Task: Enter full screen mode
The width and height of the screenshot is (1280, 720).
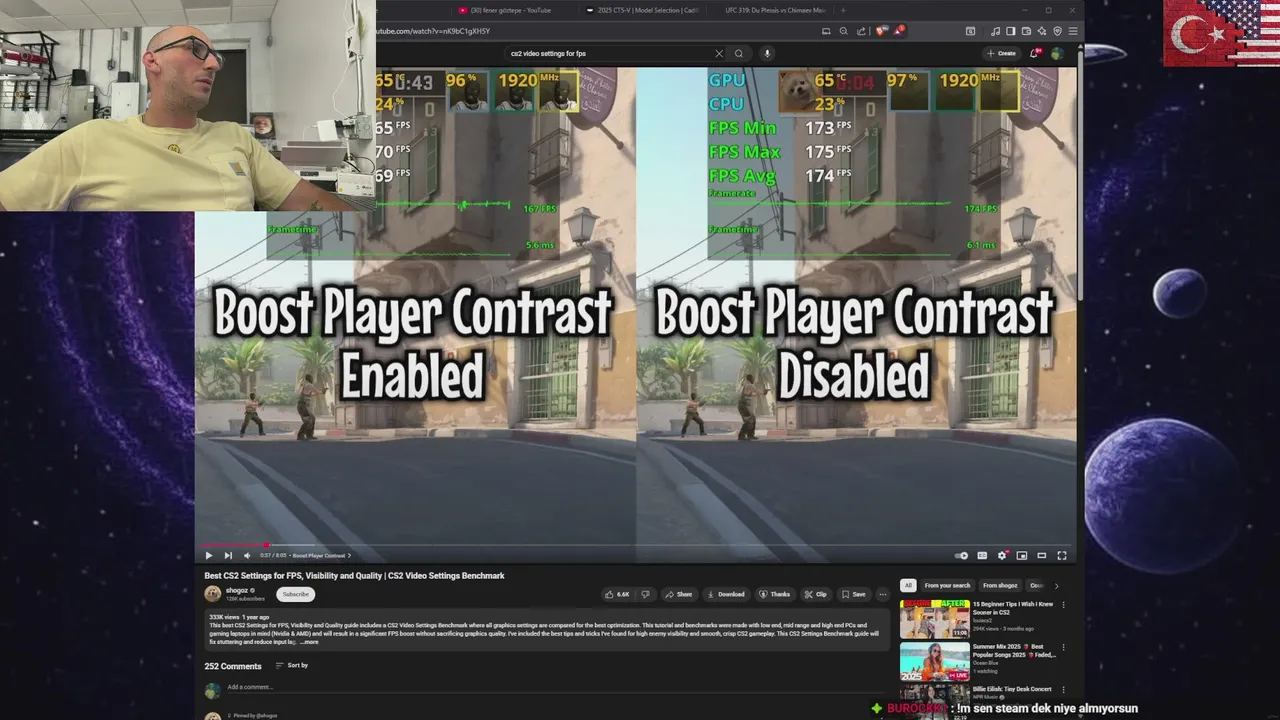Action: tap(1062, 556)
